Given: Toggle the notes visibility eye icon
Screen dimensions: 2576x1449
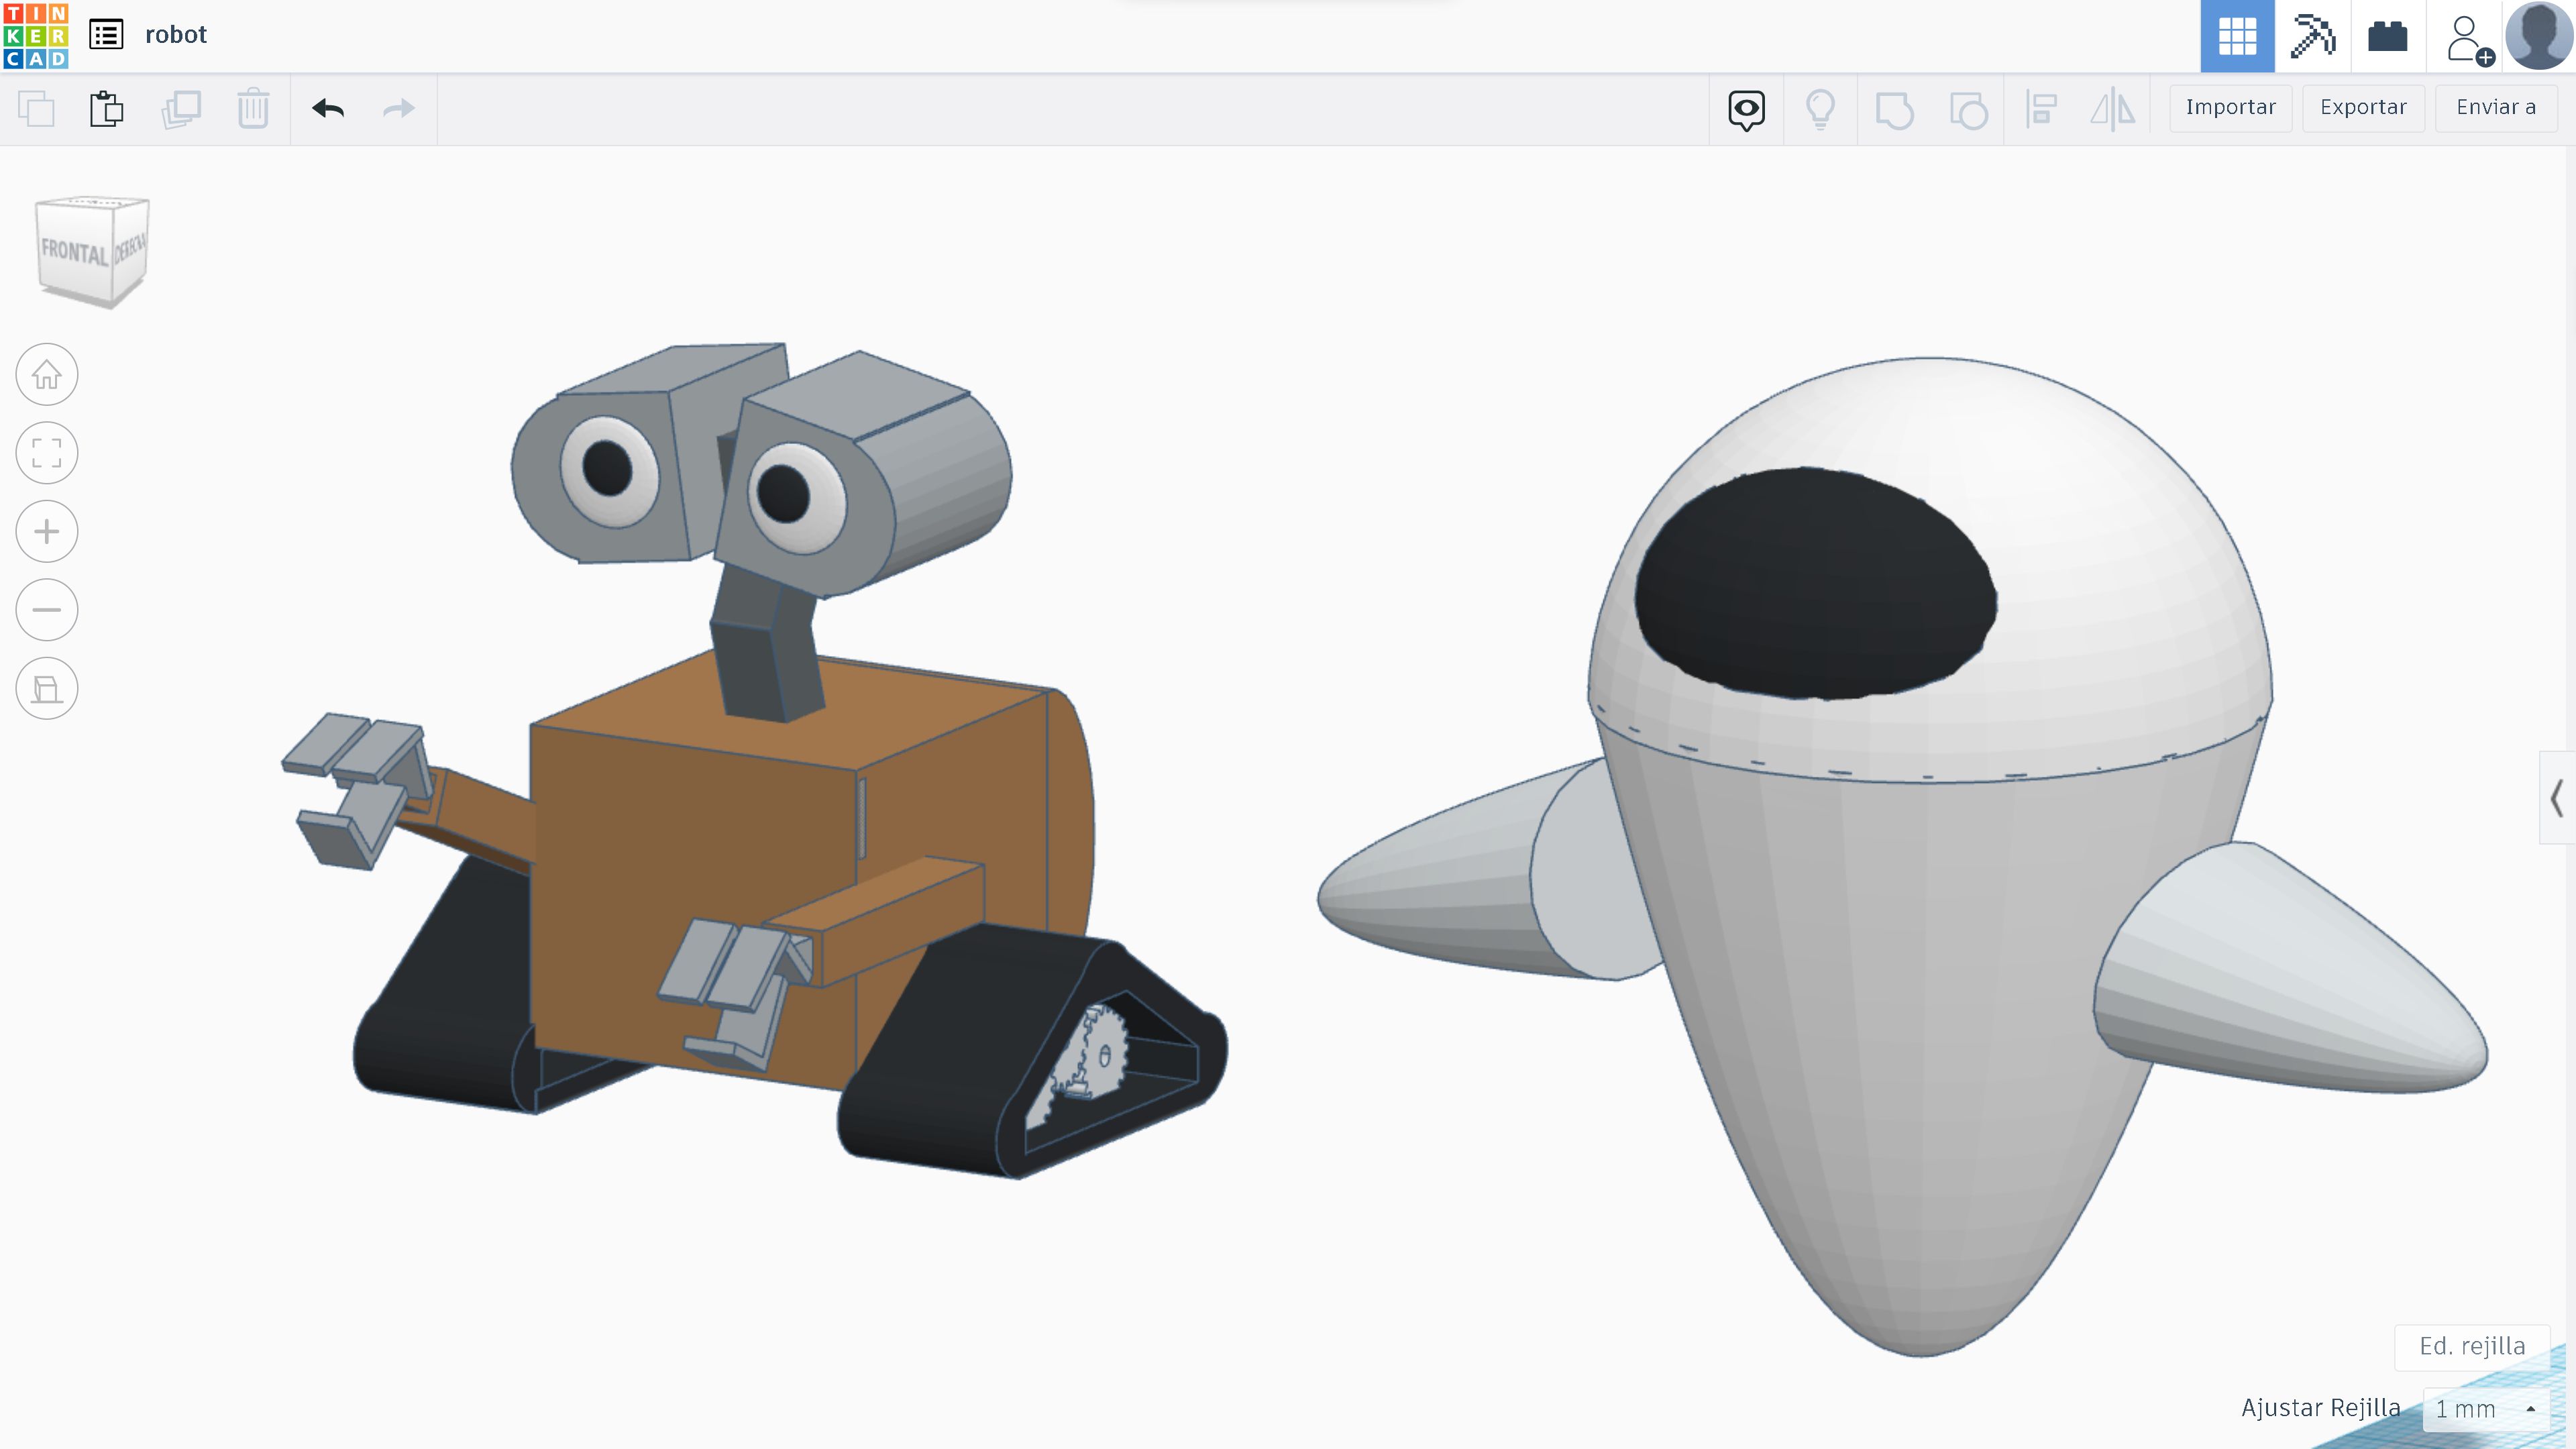Looking at the screenshot, I should tap(1747, 110).
